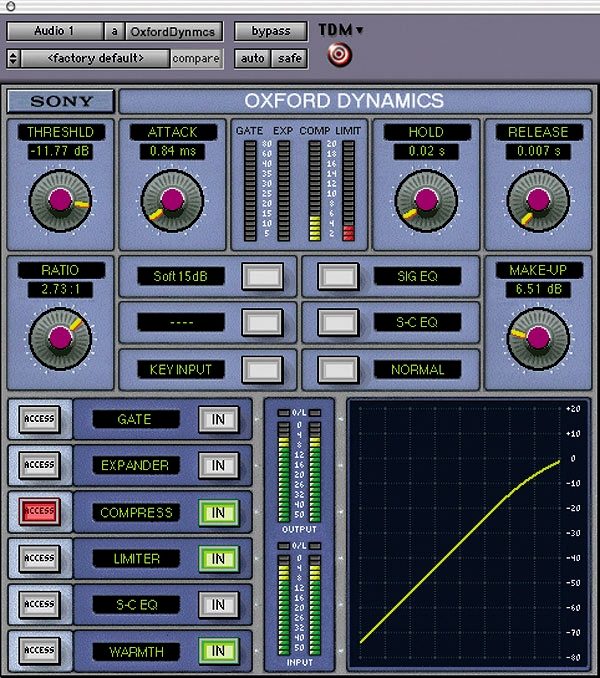Toggle the button next to the dashes display
Viewport: 600px width, 678px height.
click(x=262, y=323)
